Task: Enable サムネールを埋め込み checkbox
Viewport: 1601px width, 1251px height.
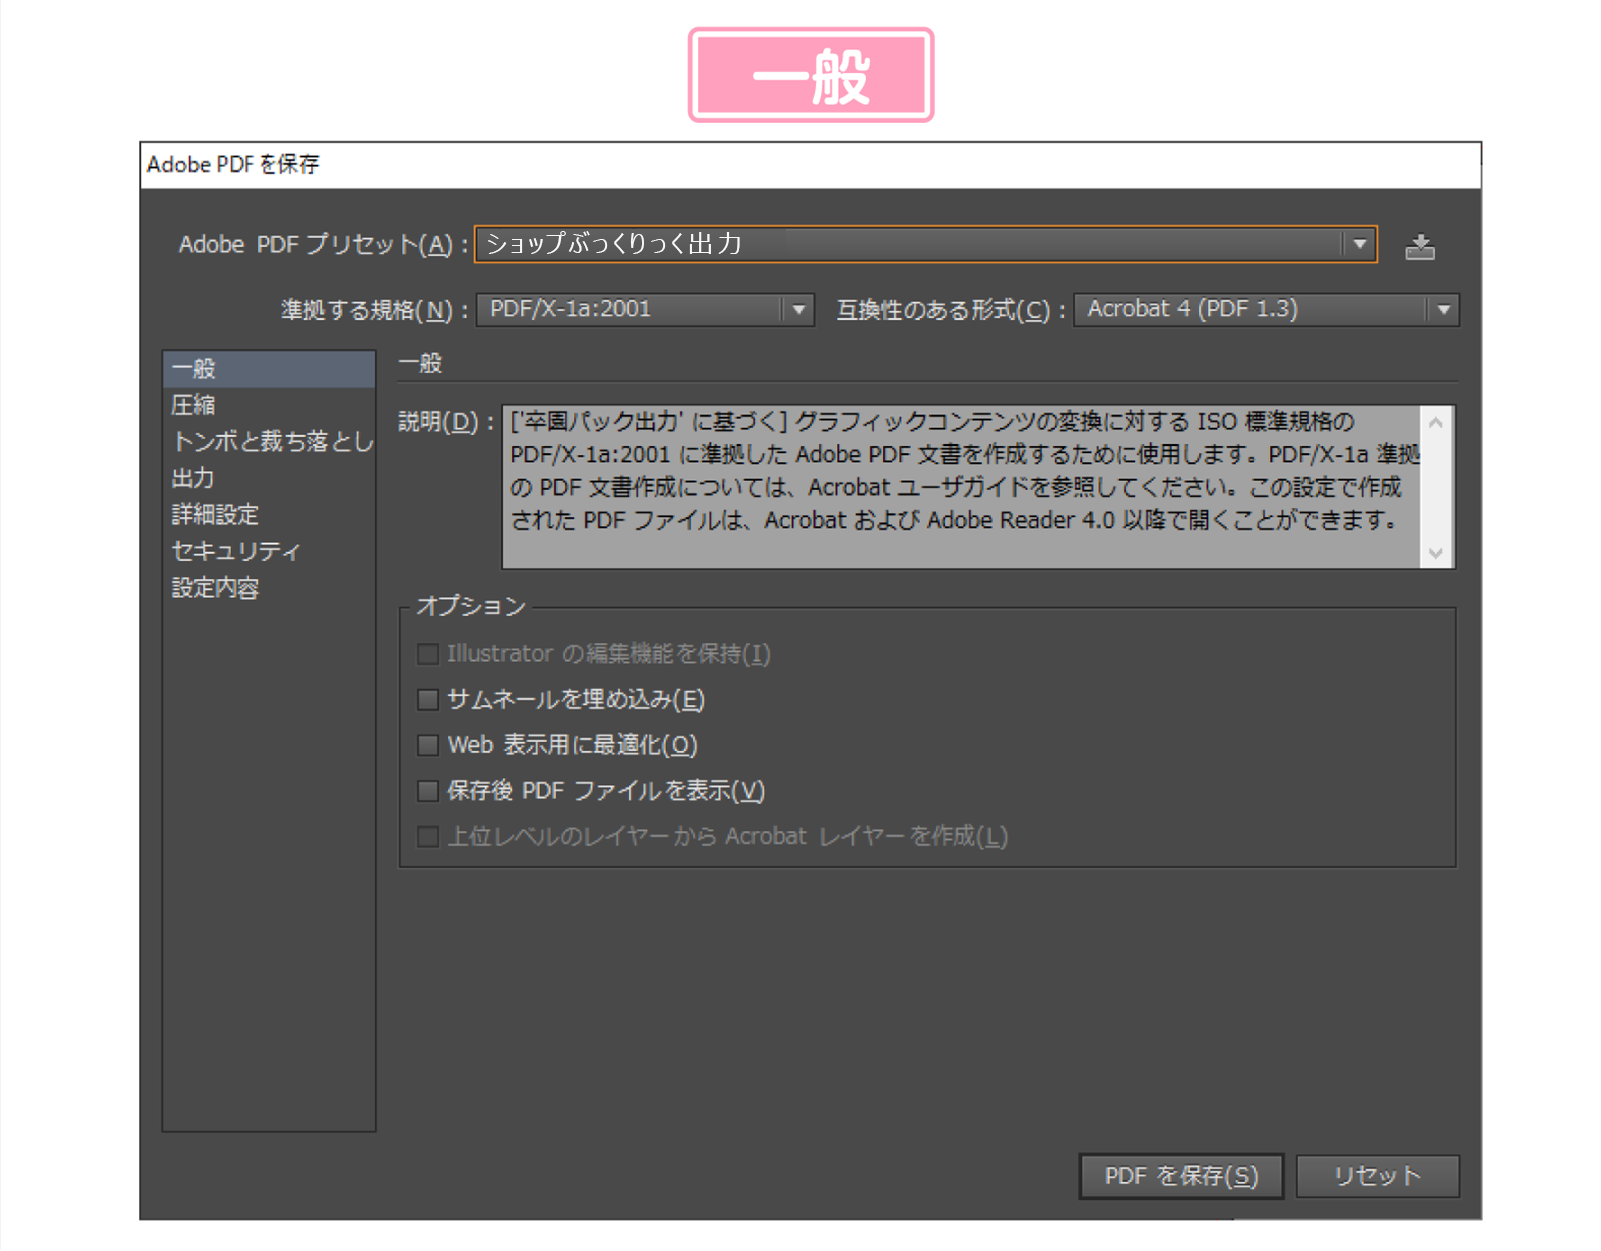Action: (428, 700)
